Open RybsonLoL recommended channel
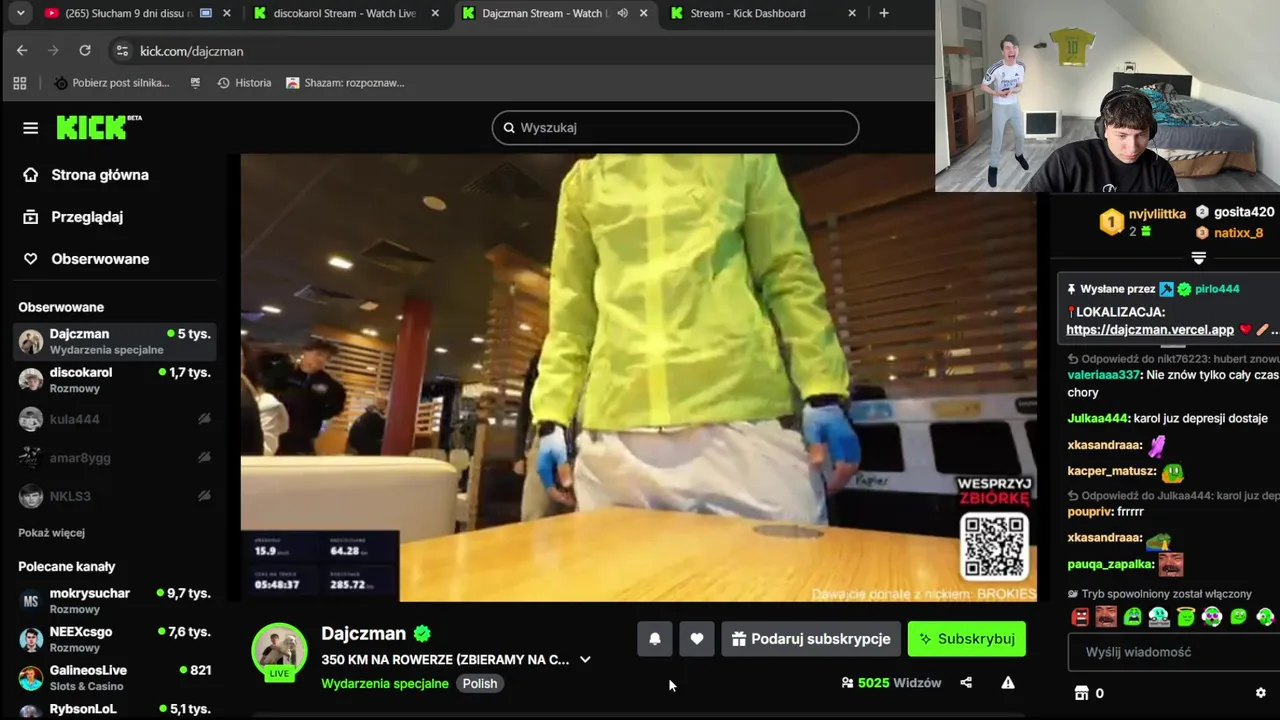1280x720 pixels. [115, 709]
